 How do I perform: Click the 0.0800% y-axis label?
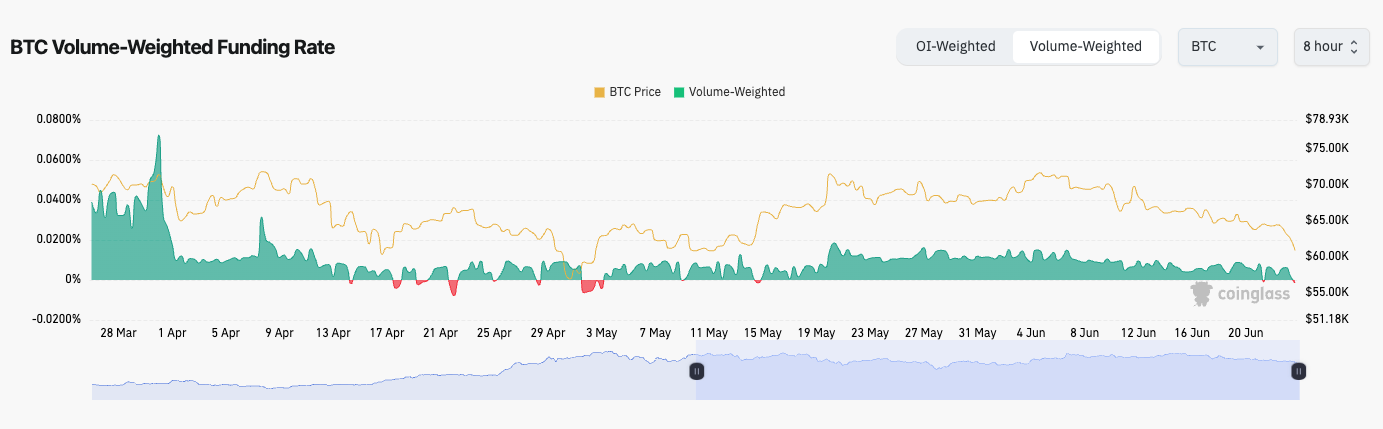58,119
